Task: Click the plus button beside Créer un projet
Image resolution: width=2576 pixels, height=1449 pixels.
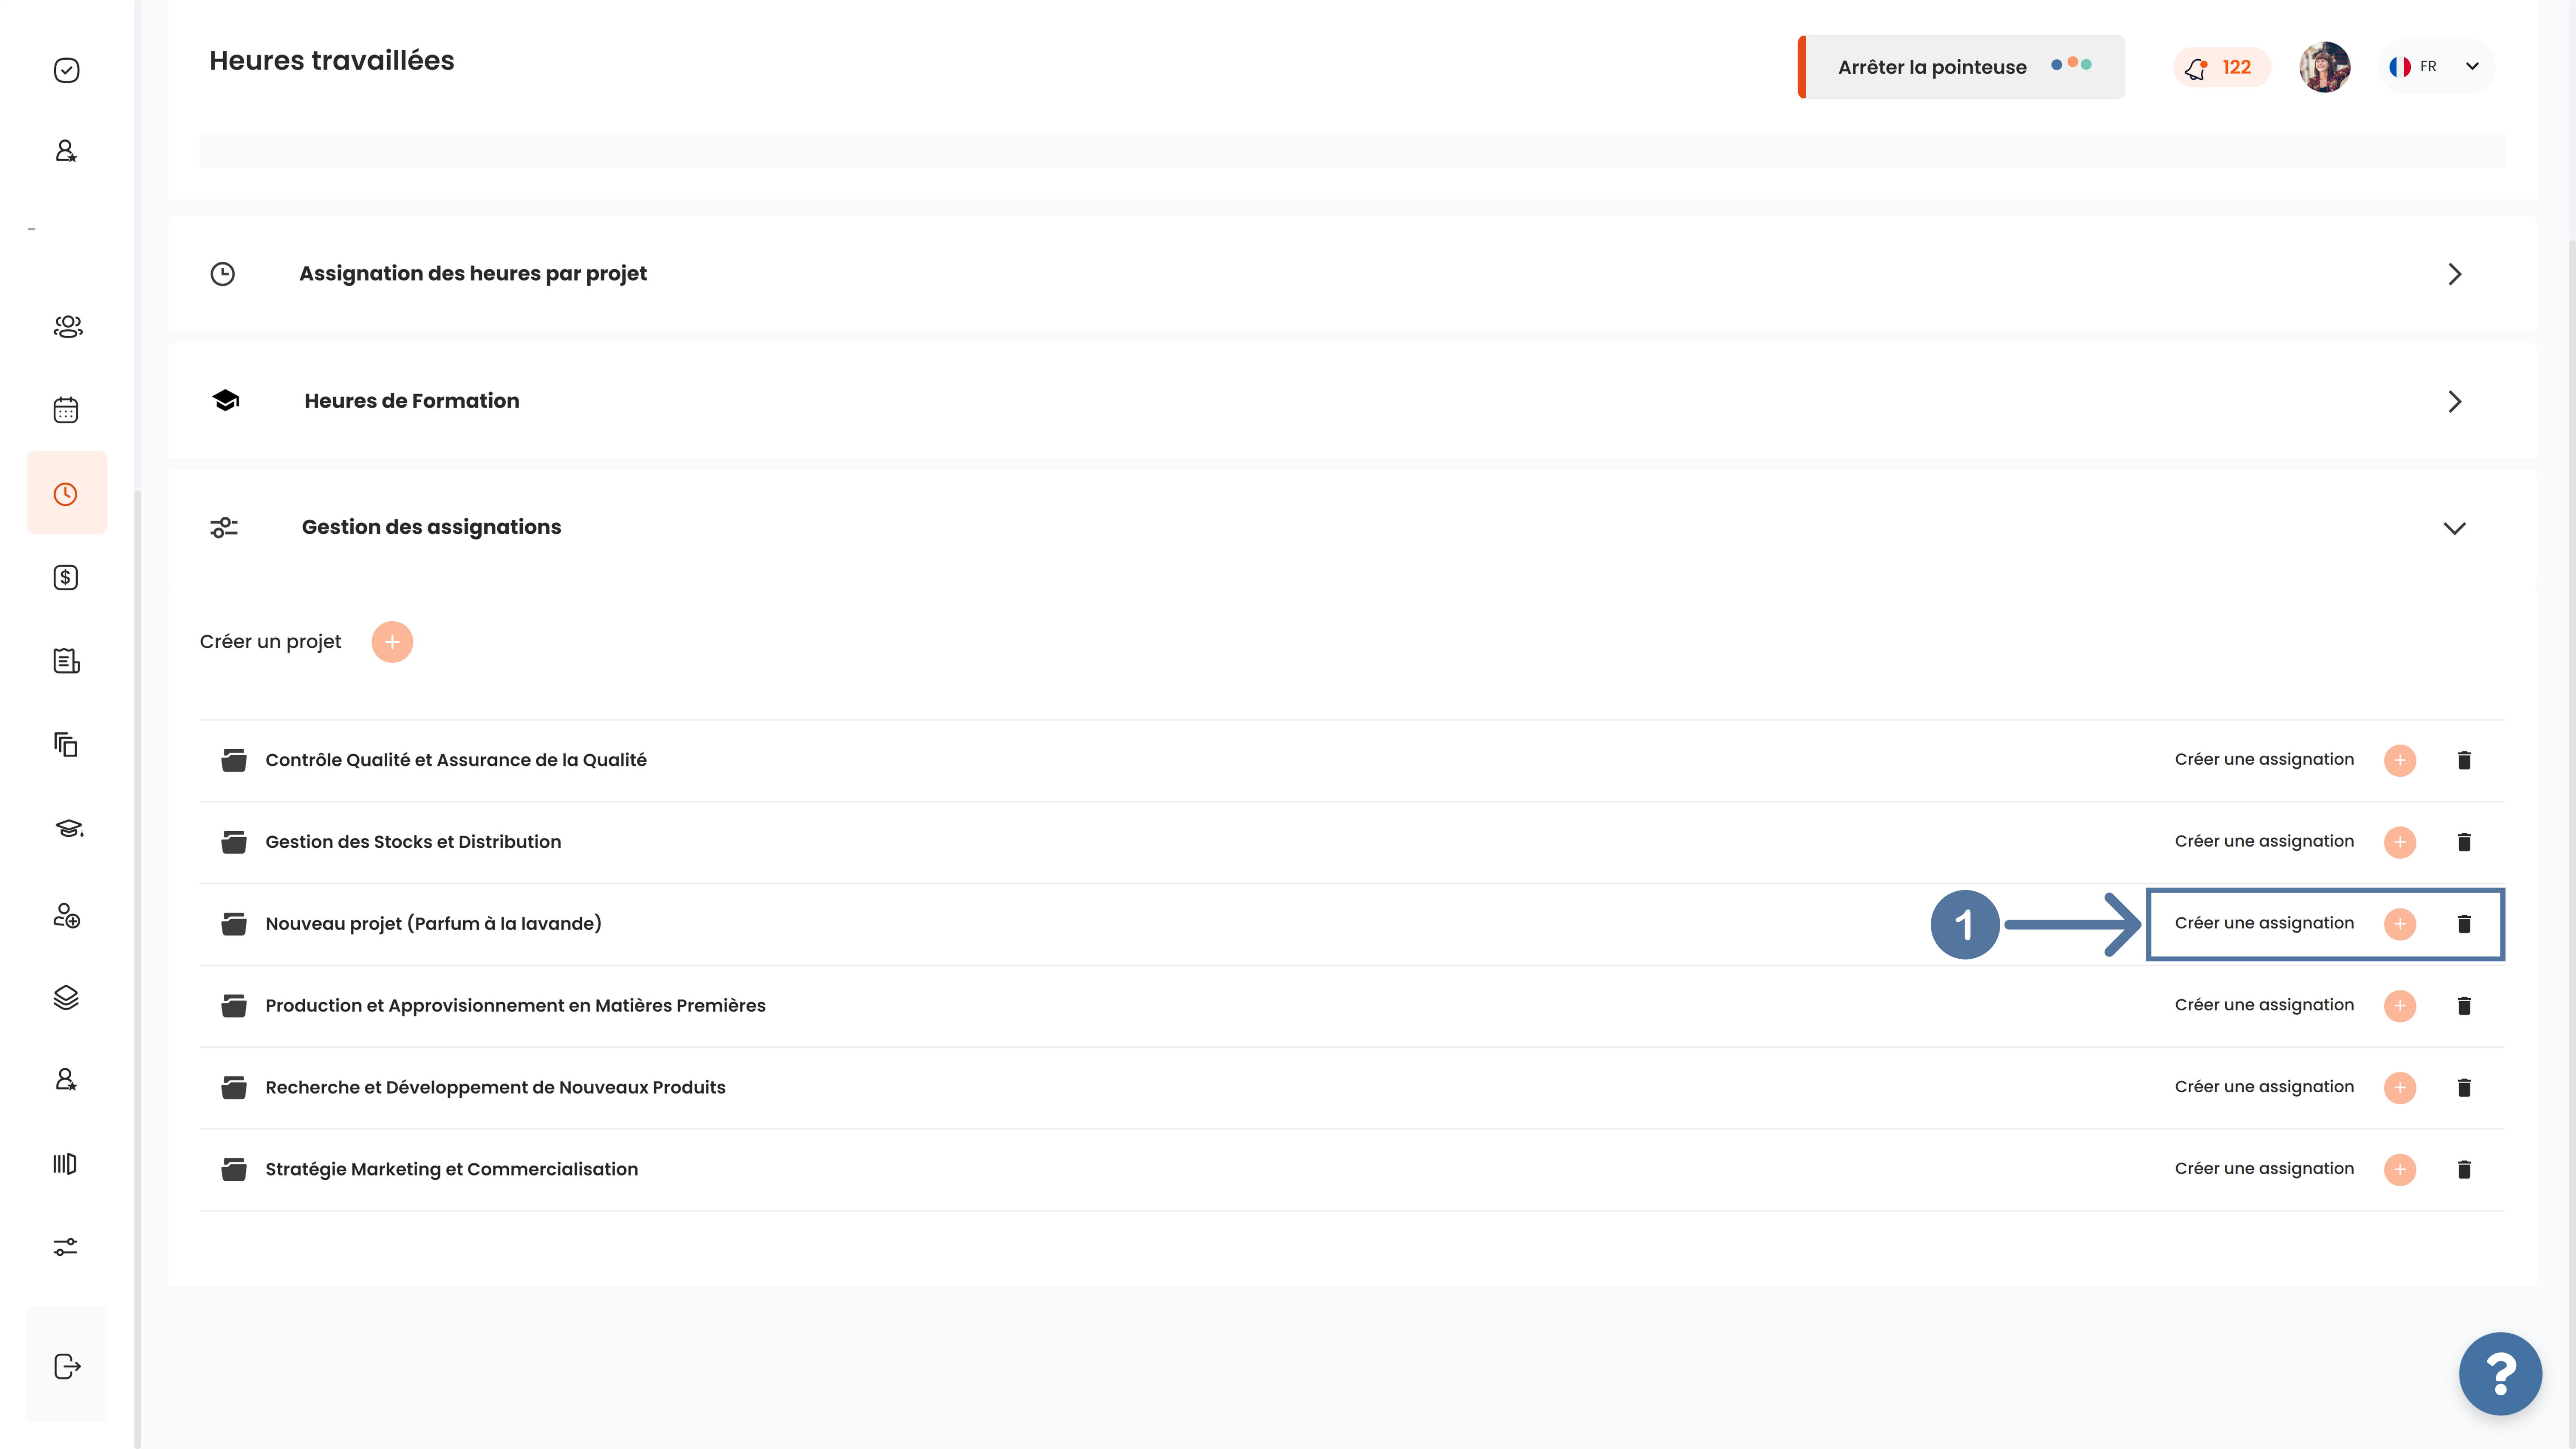Action: (x=392, y=642)
